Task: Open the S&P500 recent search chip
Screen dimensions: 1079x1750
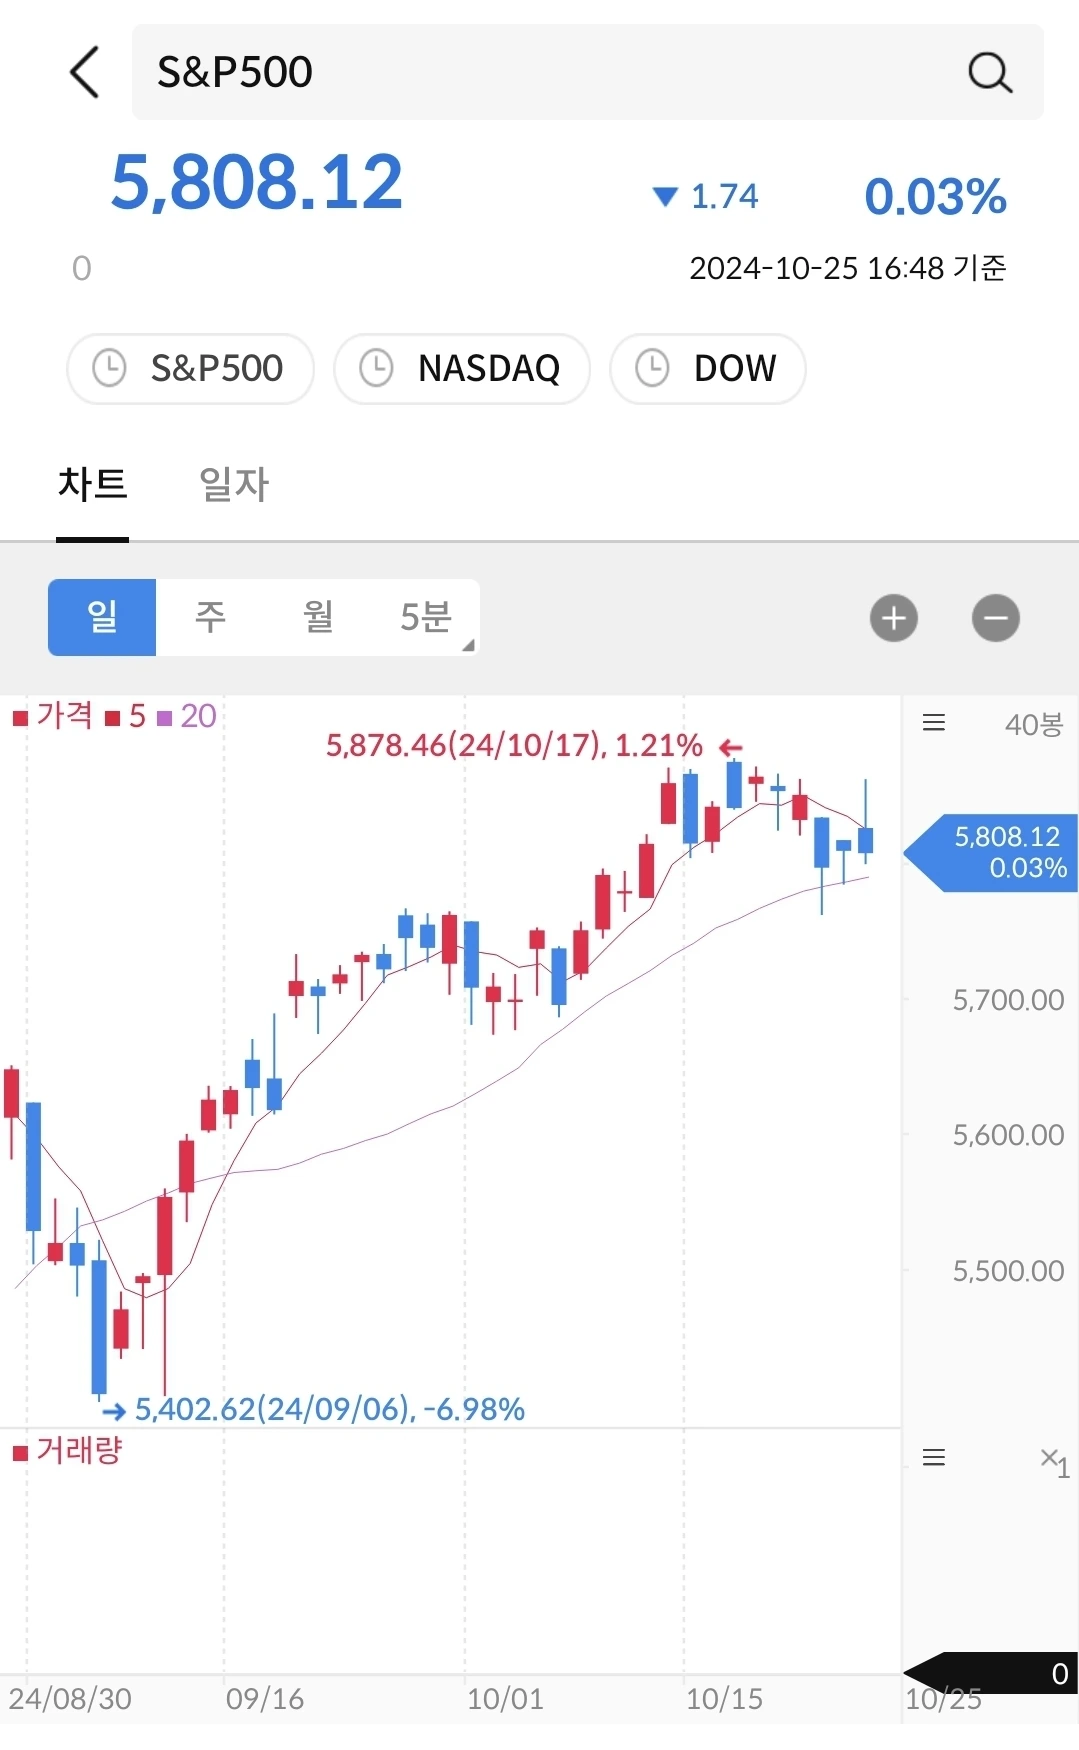Action: [x=190, y=368]
